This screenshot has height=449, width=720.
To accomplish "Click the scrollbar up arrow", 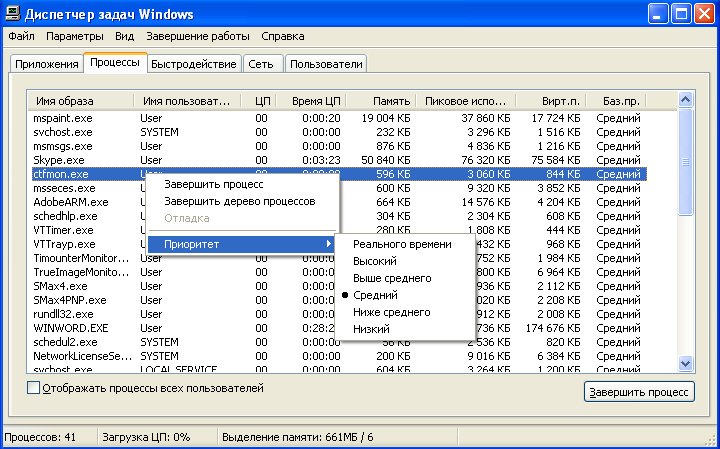I will tap(686, 100).
